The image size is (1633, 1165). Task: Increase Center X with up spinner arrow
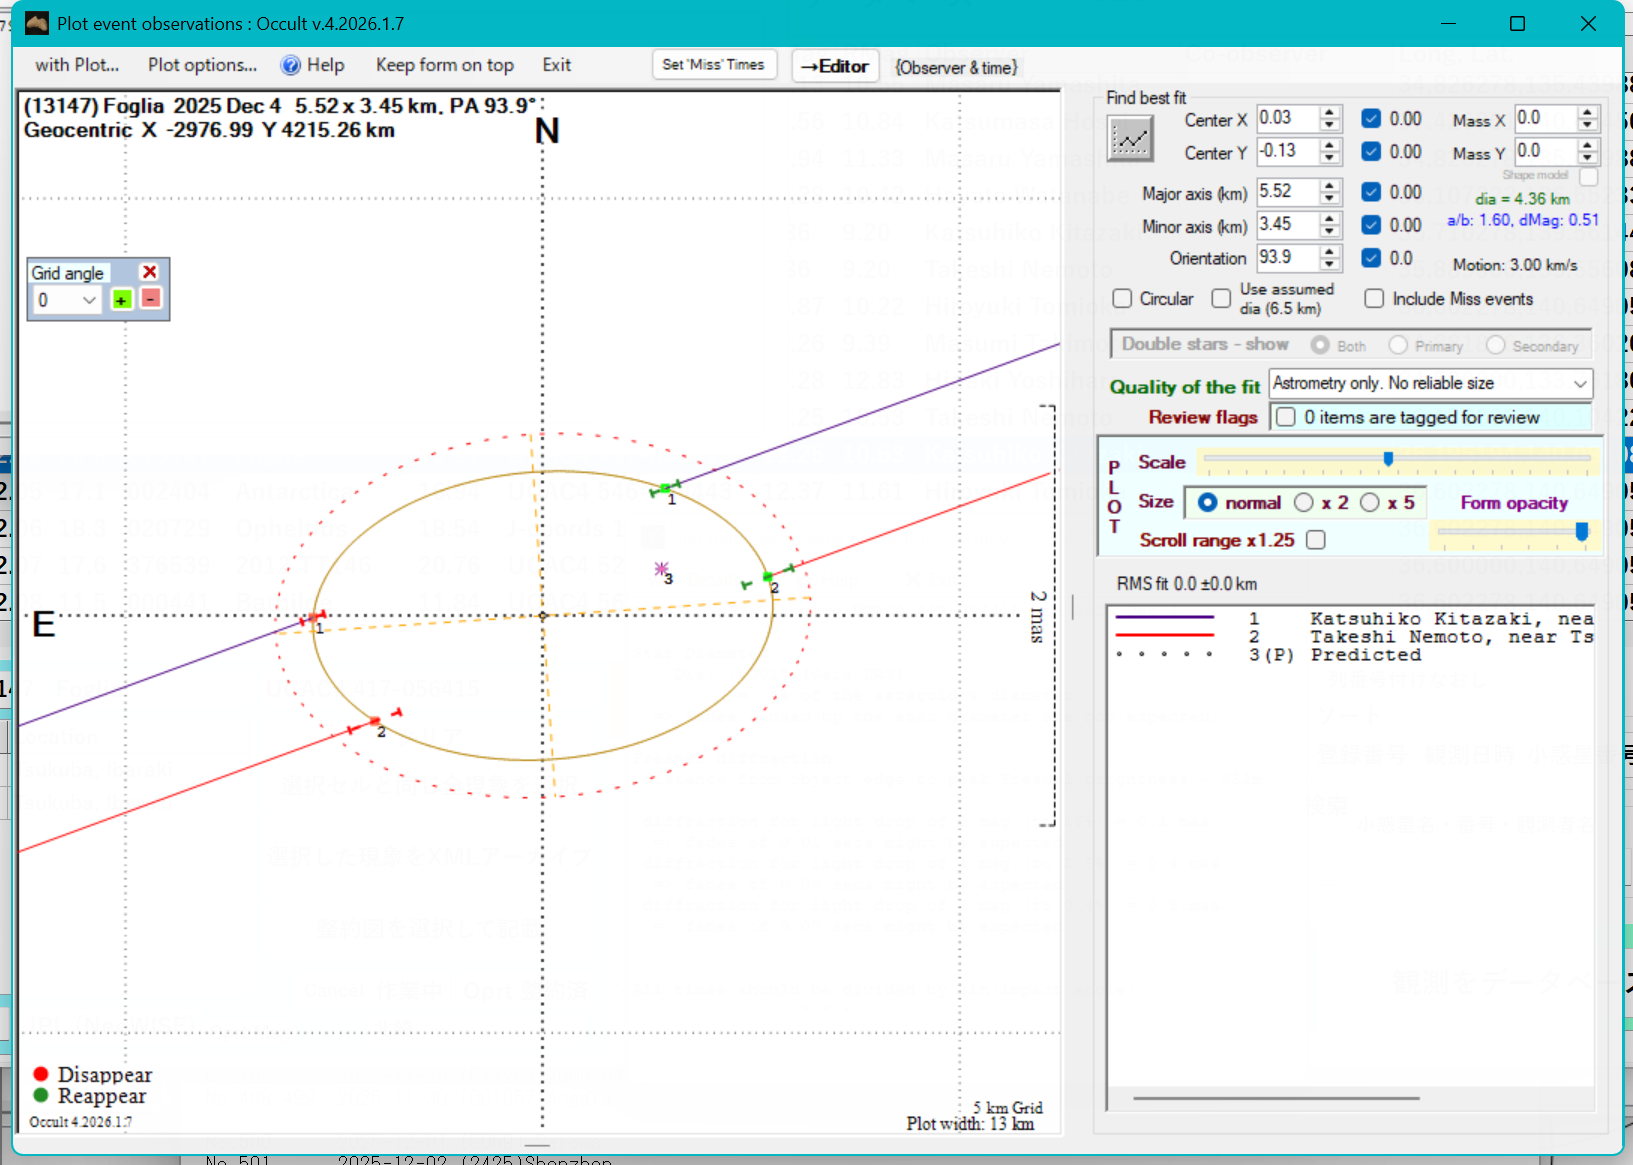point(1329,112)
